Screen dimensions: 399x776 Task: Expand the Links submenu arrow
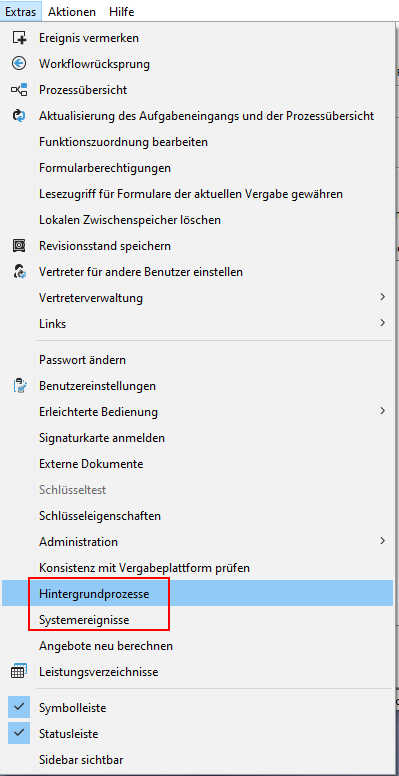coord(382,323)
